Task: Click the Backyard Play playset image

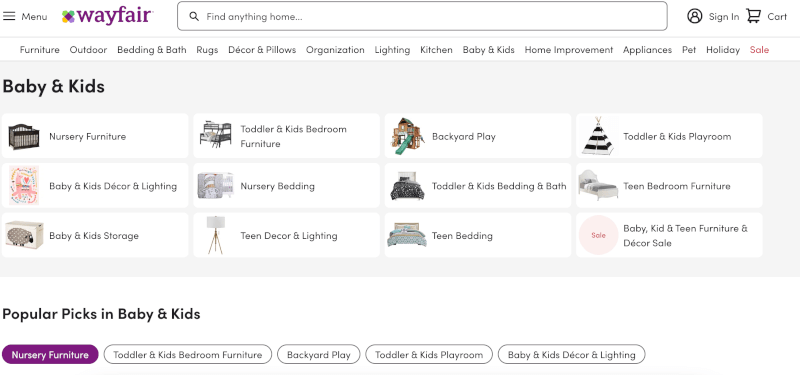Action: 408,136
